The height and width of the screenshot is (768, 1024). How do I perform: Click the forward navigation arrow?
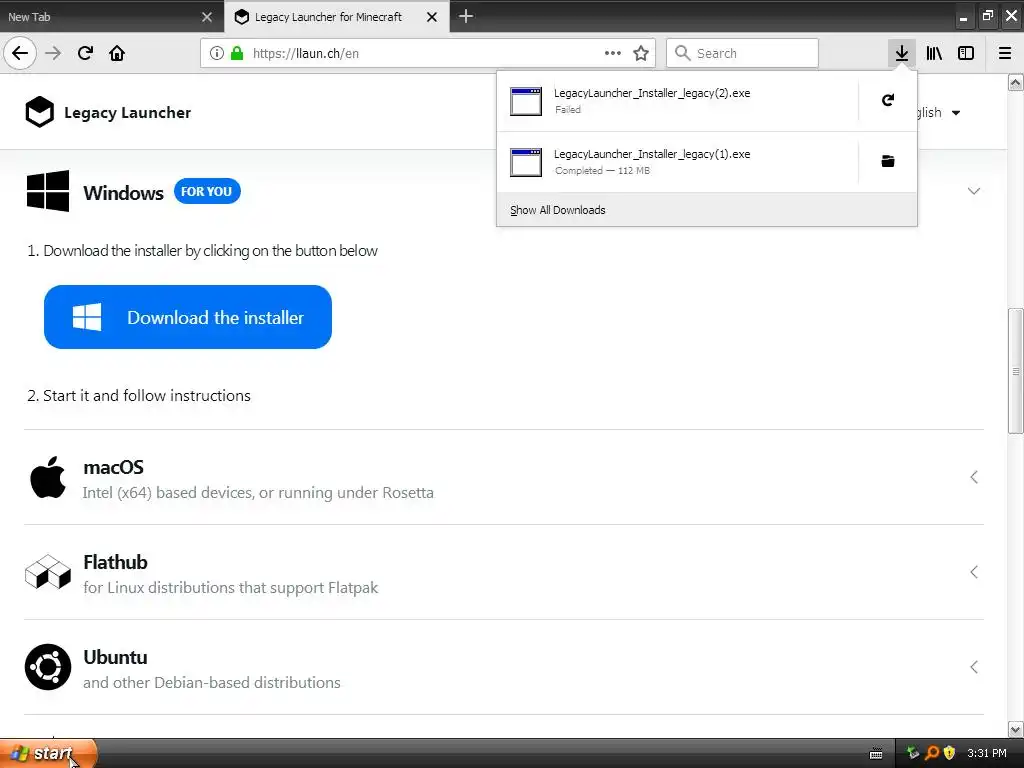pyautogui.click(x=53, y=53)
